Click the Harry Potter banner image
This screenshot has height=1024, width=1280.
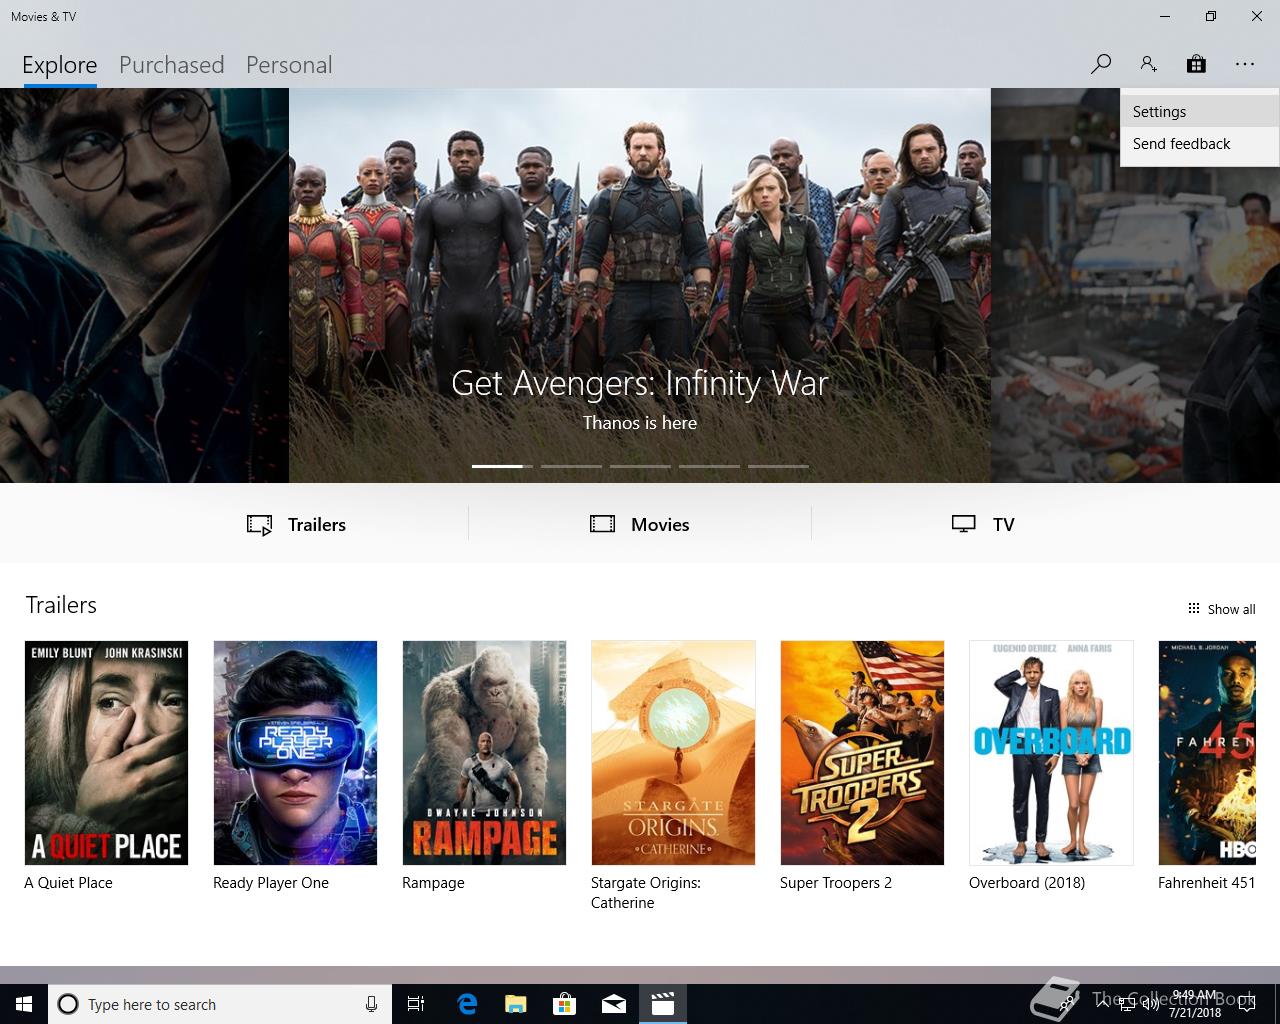click(x=144, y=285)
